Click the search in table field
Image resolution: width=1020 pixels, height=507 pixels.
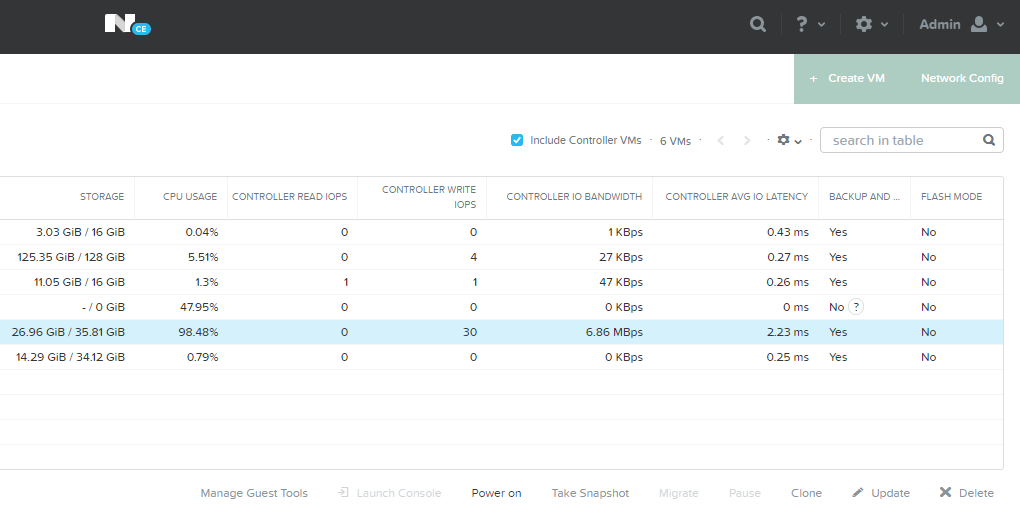(x=900, y=140)
